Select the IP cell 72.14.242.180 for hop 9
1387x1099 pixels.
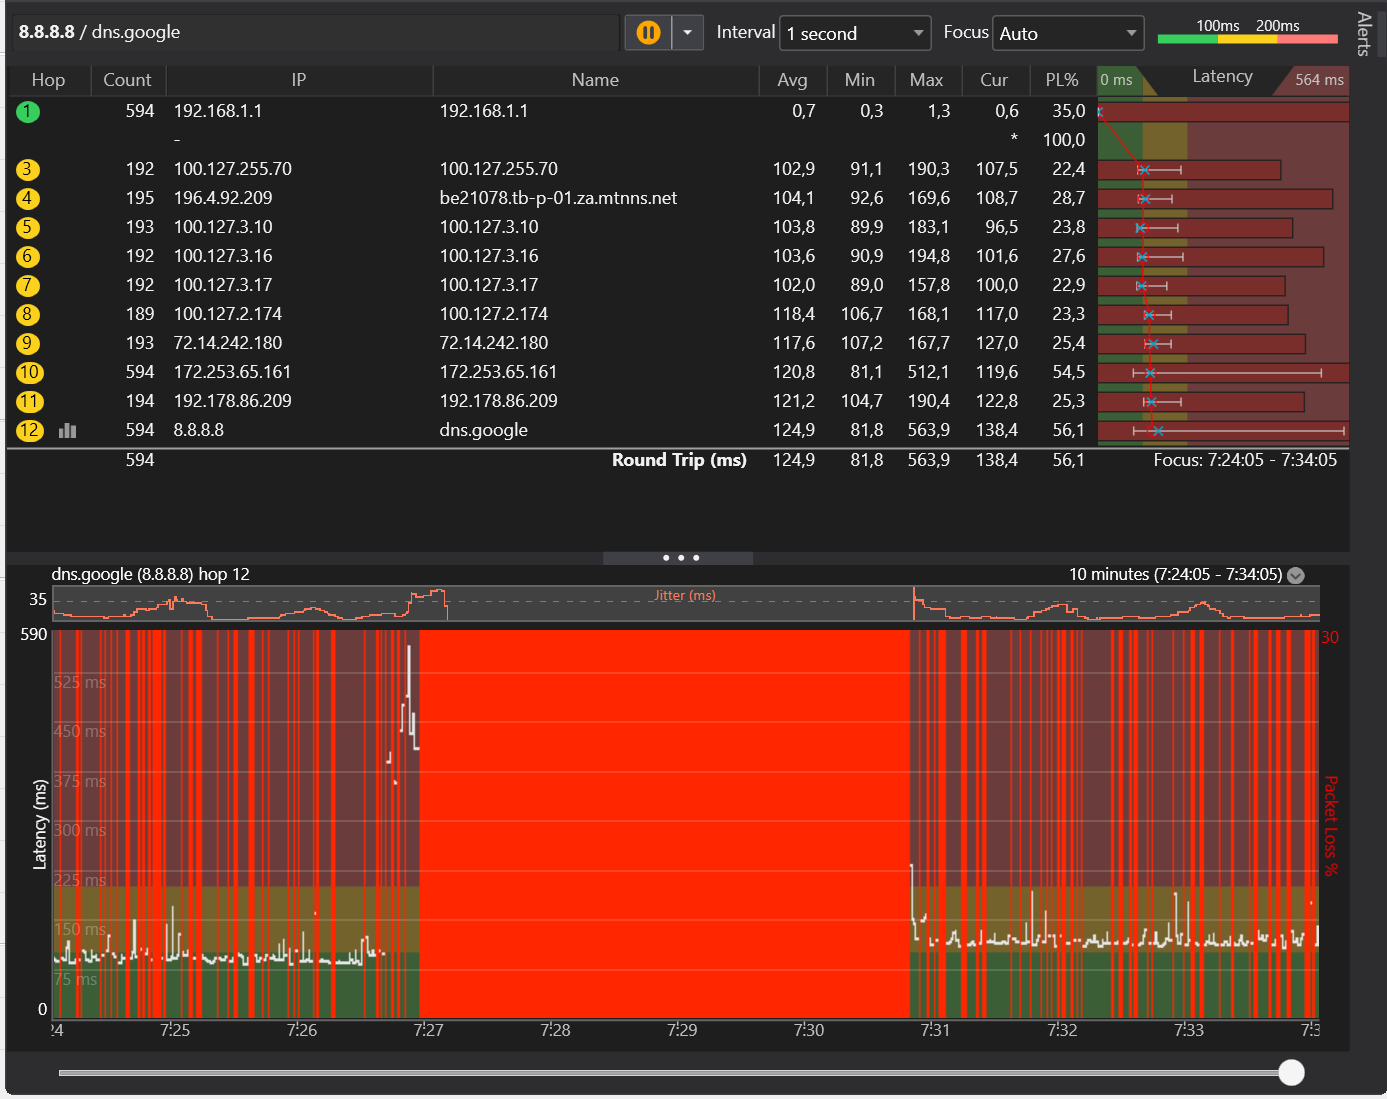coord(228,343)
